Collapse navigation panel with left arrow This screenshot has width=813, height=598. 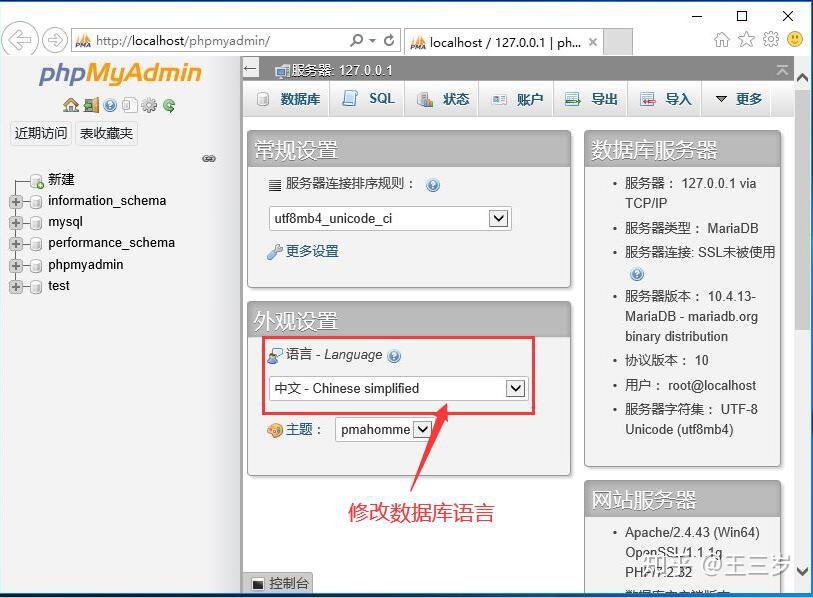tap(251, 68)
